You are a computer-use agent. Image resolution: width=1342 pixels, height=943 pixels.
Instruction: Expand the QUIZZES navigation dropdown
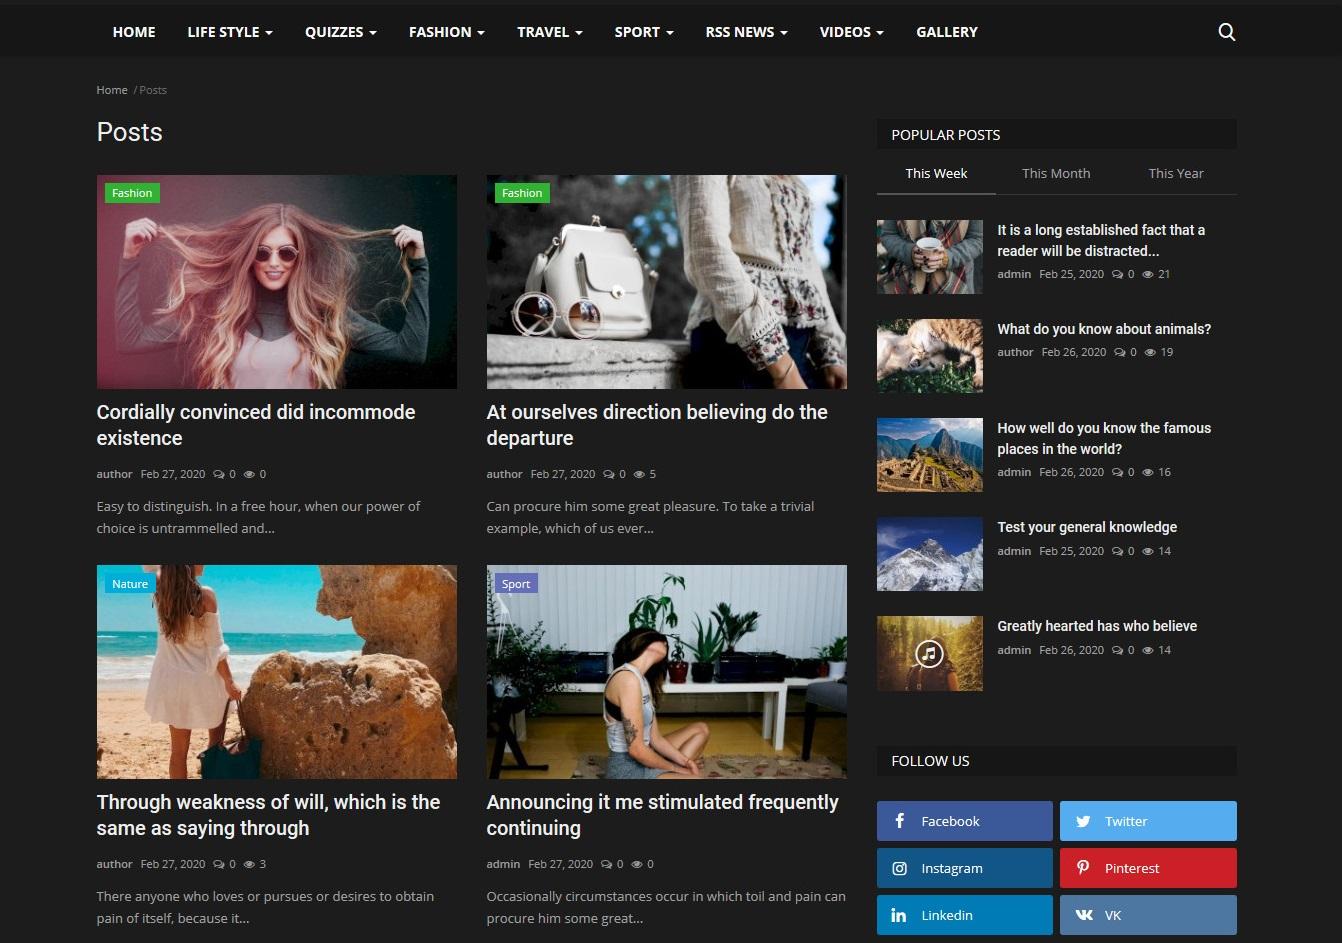click(x=340, y=32)
